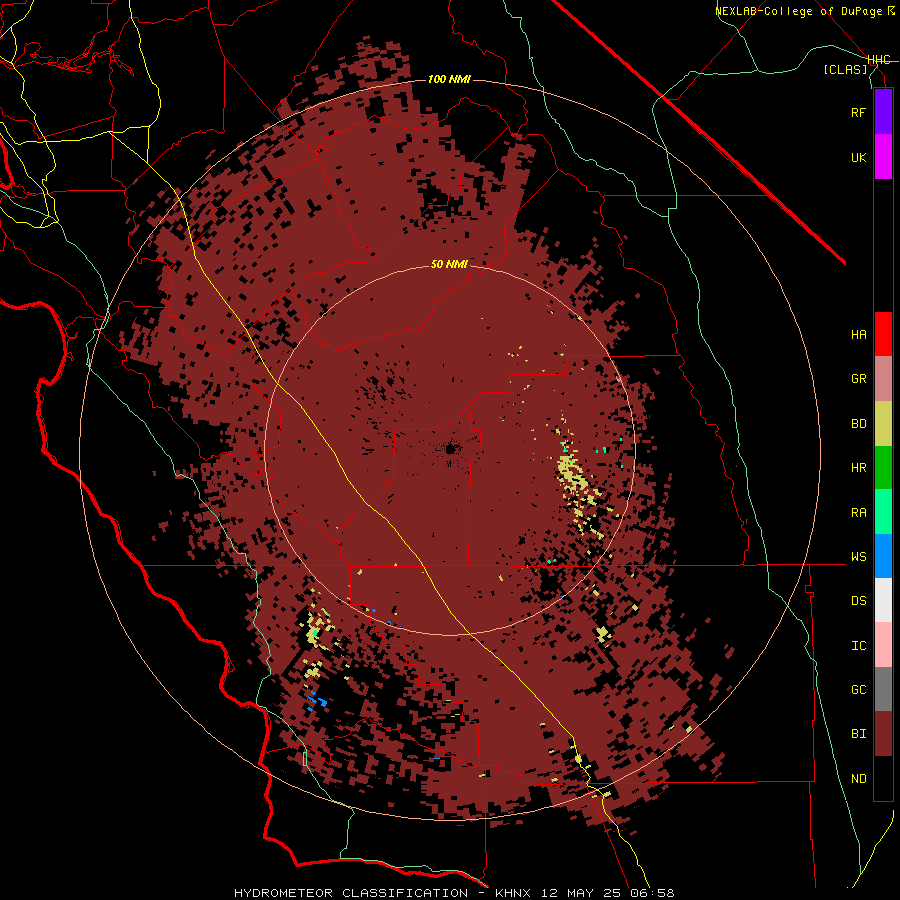
Task: Click the RF legend label
Action: [x=859, y=112]
